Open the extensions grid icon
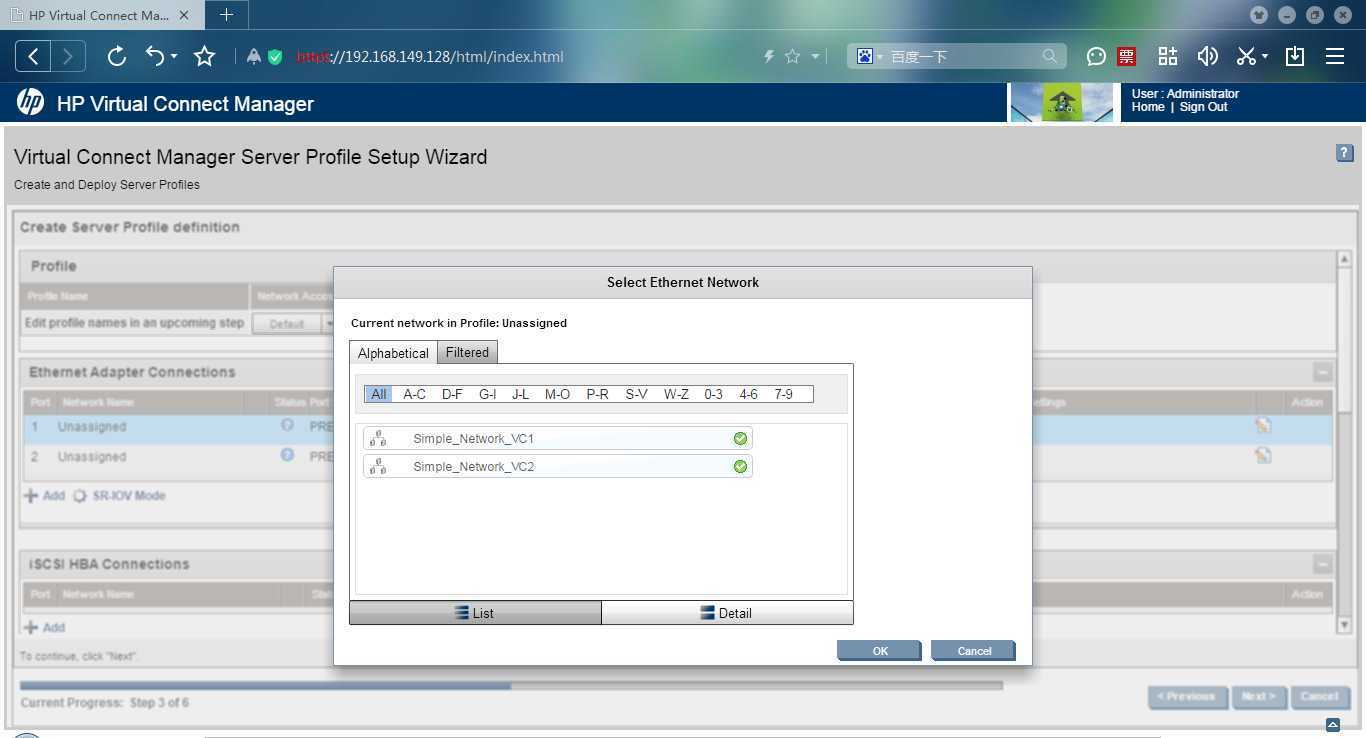This screenshot has width=1366, height=738. [1168, 57]
